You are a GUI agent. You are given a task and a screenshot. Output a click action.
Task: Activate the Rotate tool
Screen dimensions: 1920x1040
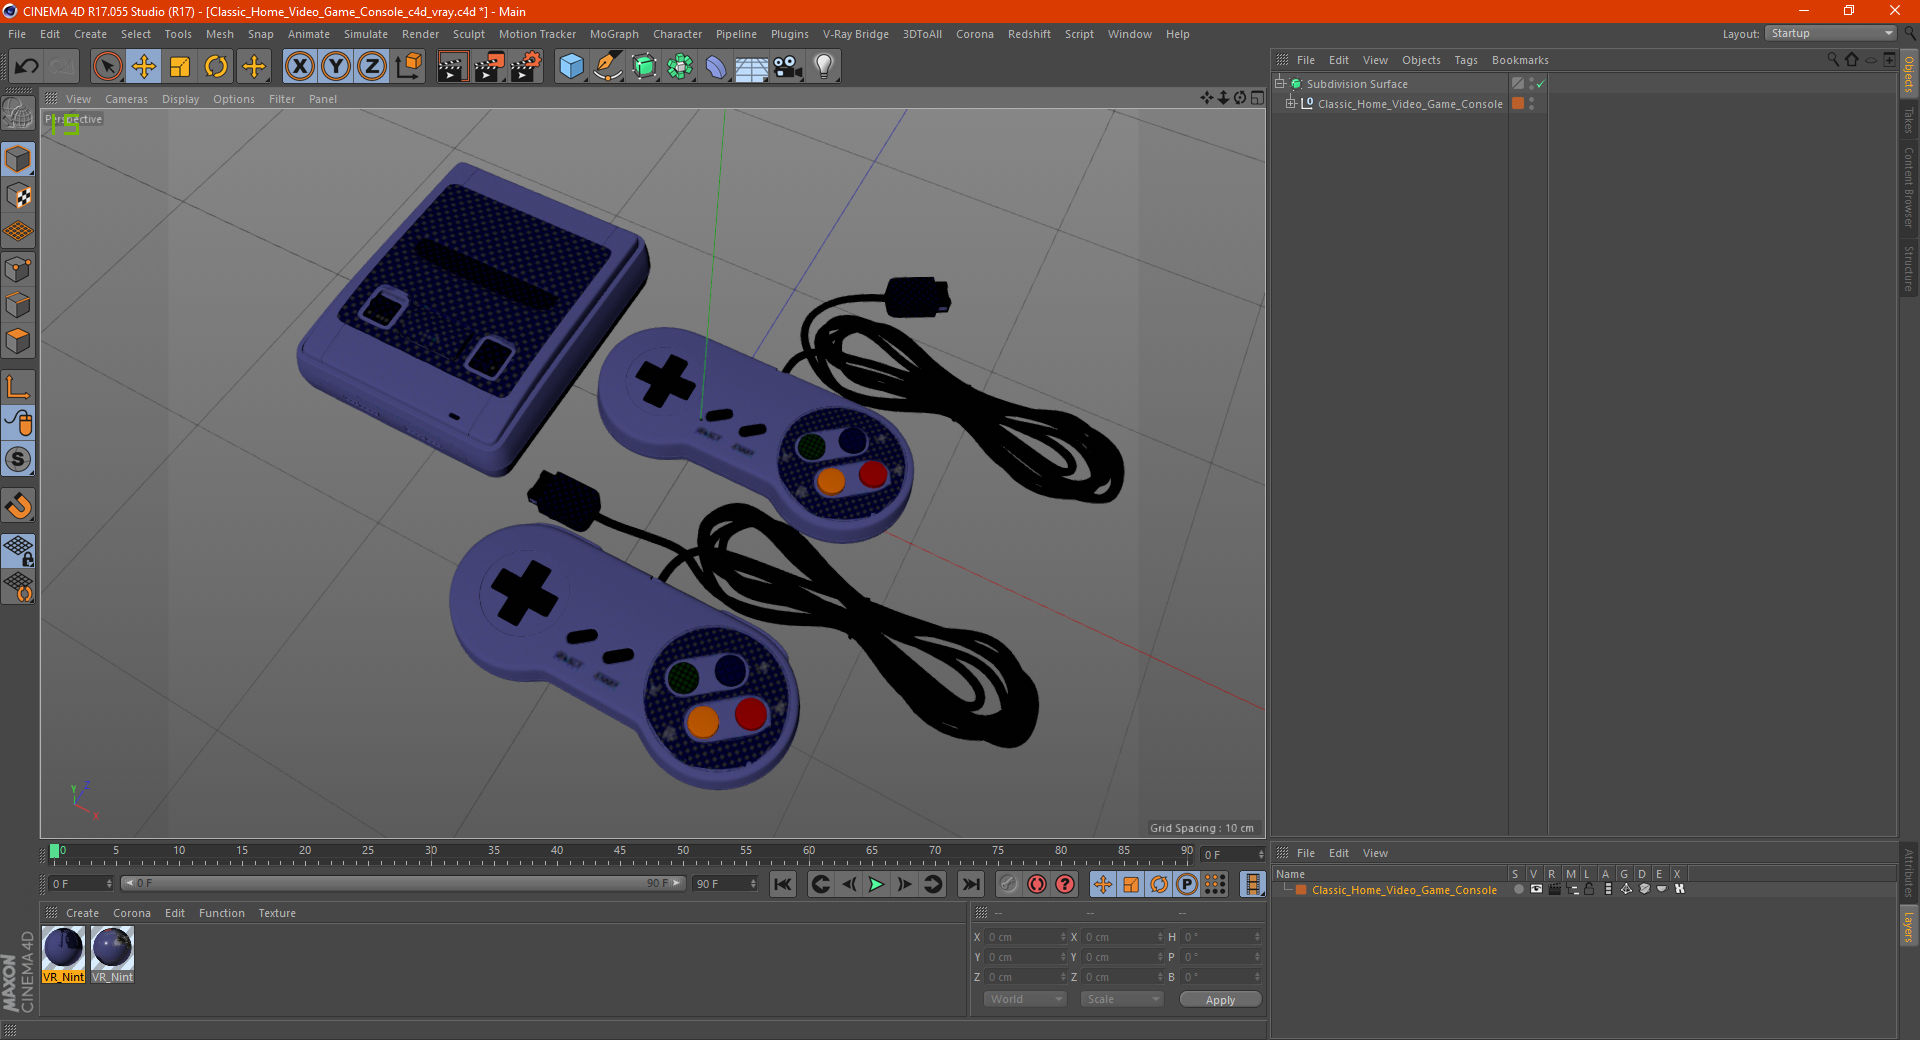[x=216, y=67]
